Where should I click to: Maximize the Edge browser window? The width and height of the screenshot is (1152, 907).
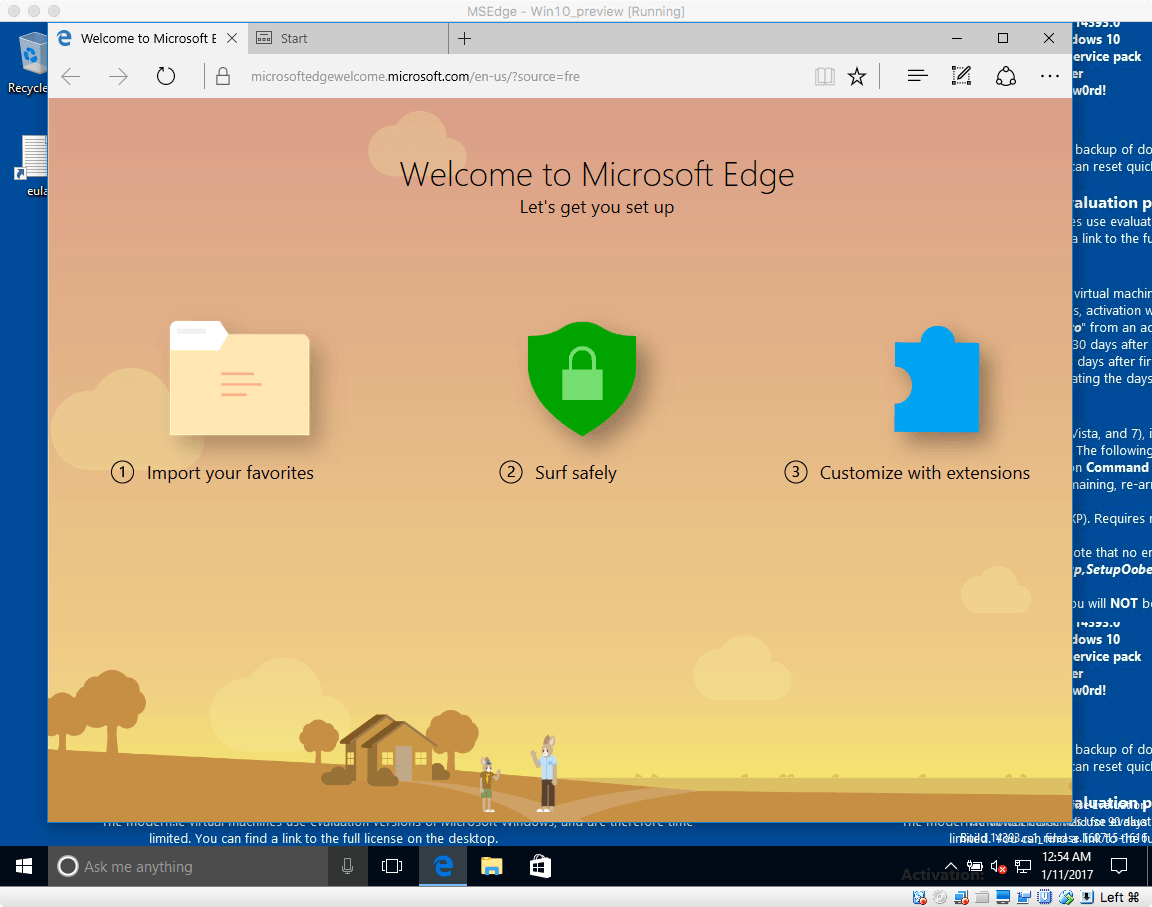click(x=1003, y=38)
